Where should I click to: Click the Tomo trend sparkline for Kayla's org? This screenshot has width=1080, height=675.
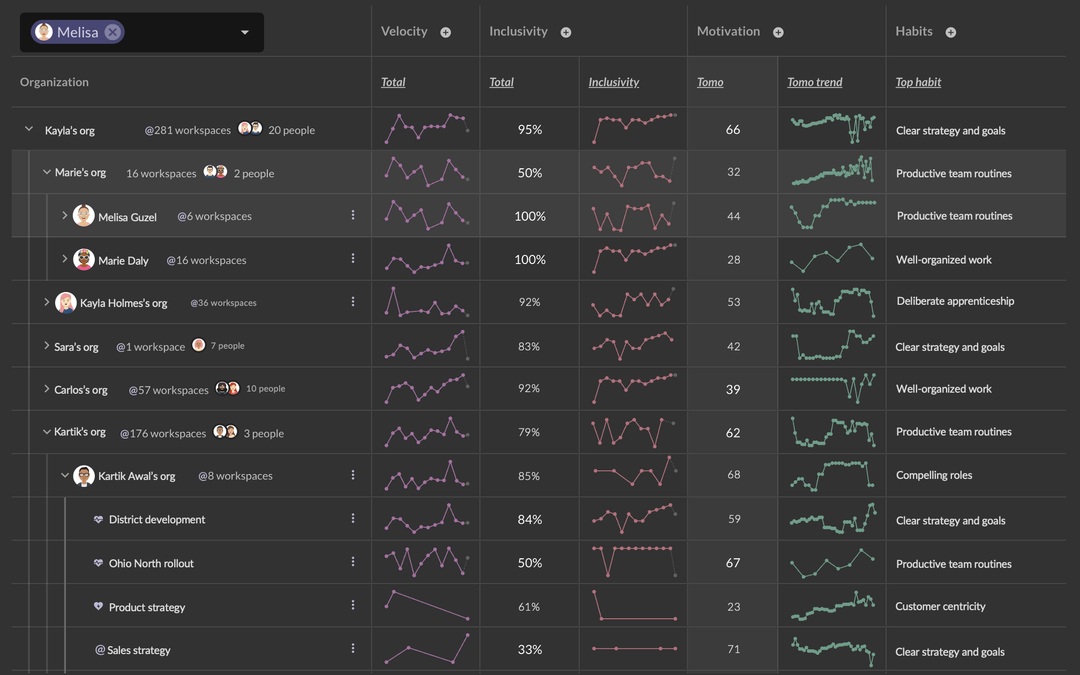click(x=833, y=128)
